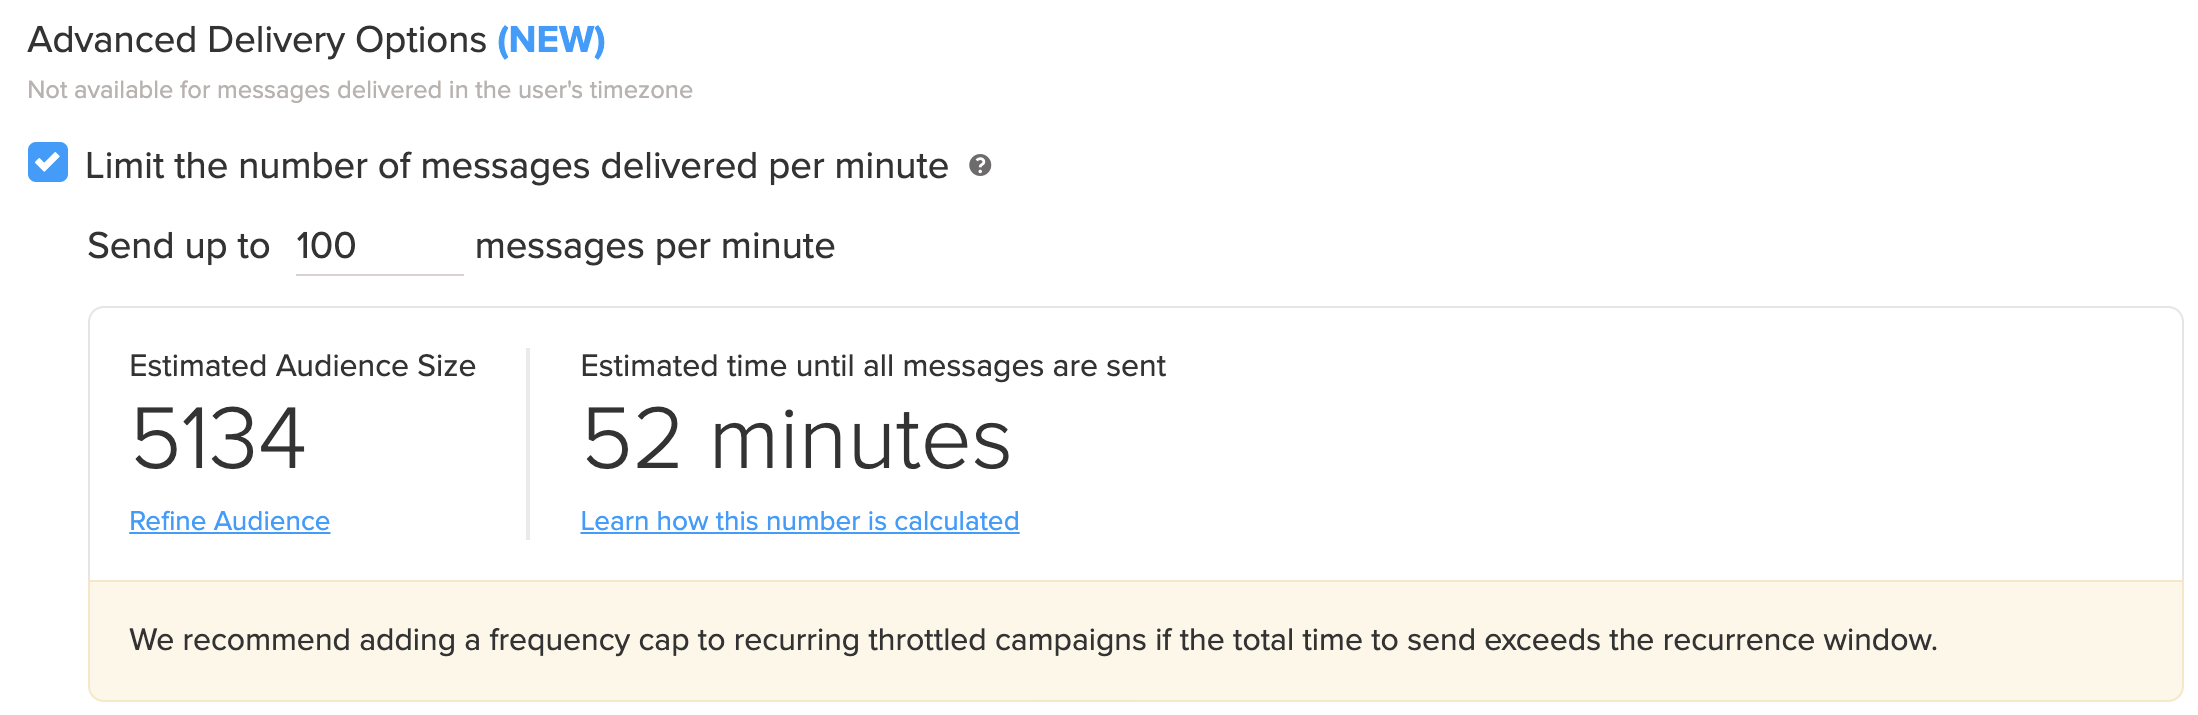Click "messages per minute" text after the input
Image resolution: width=2198 pixels, height=715 pixels.
pos(654,246)
